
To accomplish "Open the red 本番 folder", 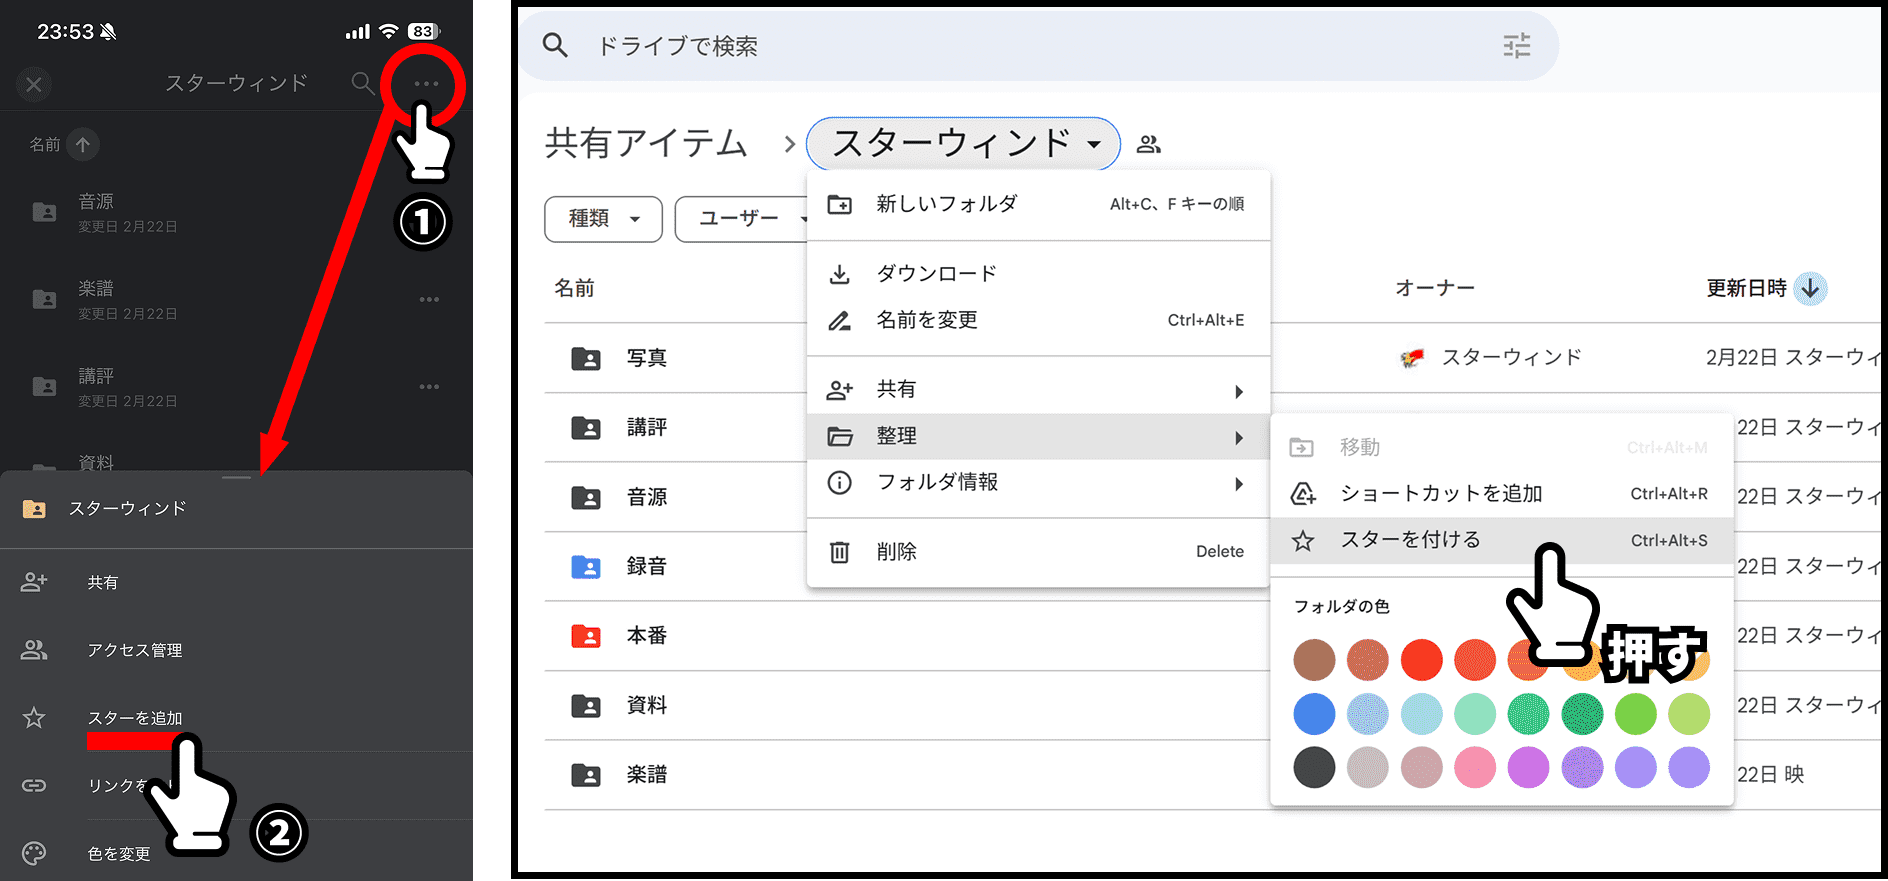I will tap(646, 636).
